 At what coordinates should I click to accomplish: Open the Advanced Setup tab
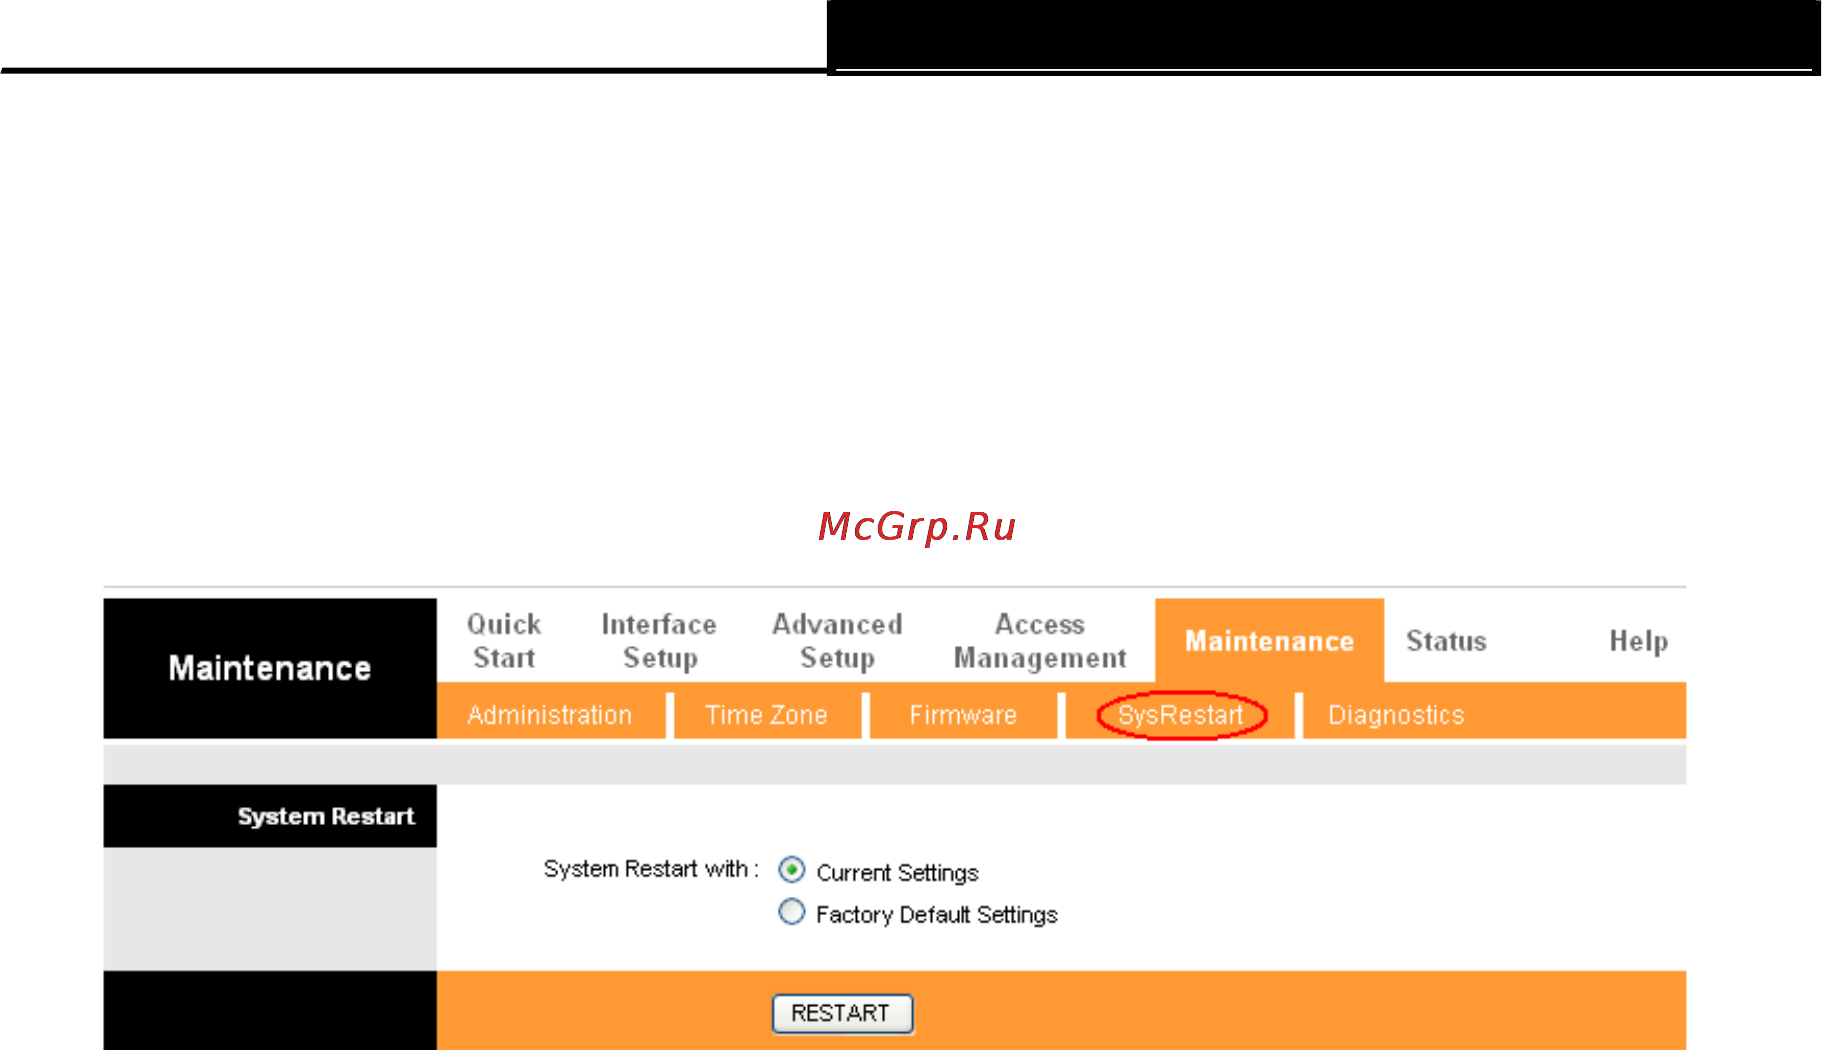(x=837, y=641)
